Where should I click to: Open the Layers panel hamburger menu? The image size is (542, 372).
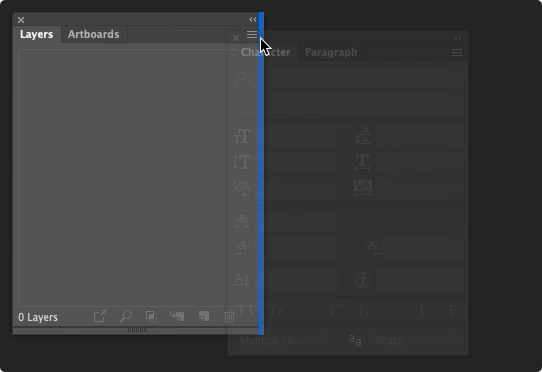click(x=252, y=34)
